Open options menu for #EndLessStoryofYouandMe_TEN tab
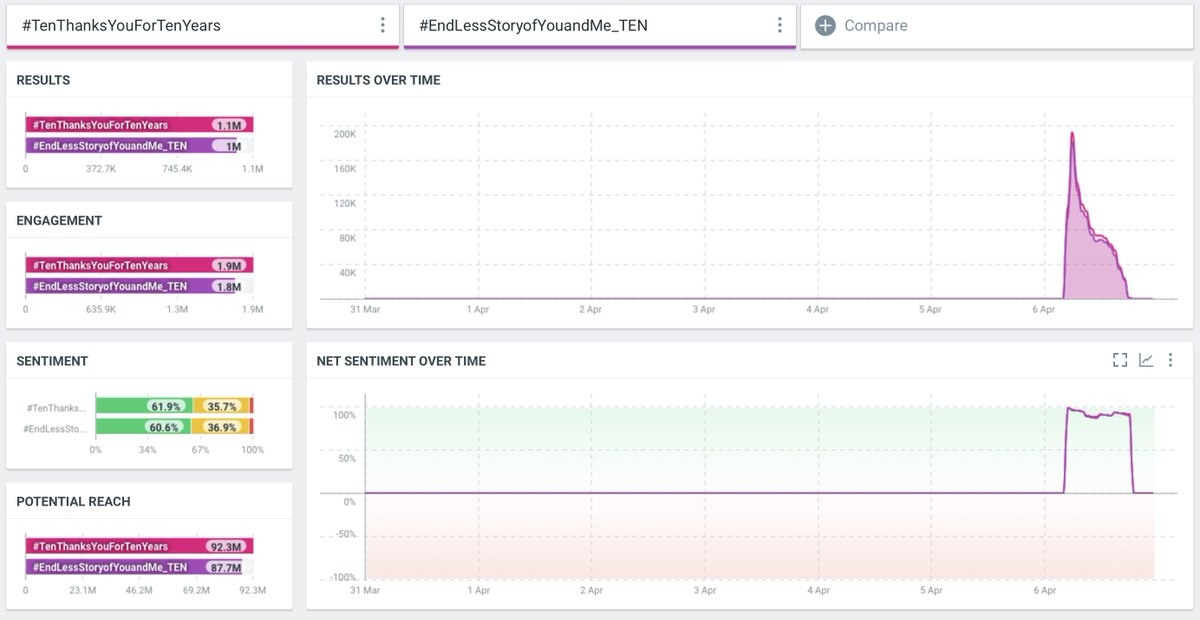 779,25
